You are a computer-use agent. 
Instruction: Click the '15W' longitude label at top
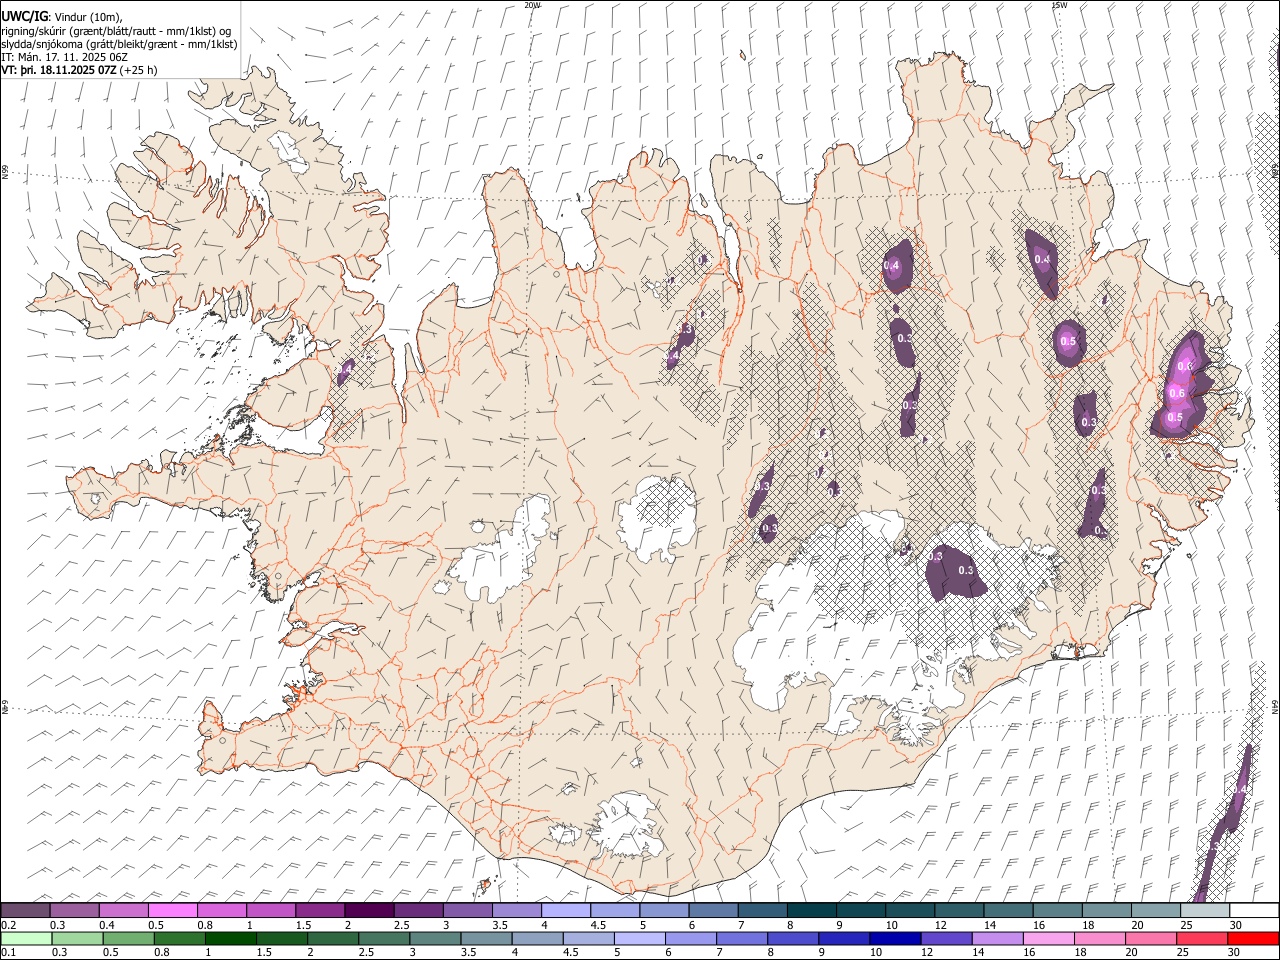(1059, 5)
